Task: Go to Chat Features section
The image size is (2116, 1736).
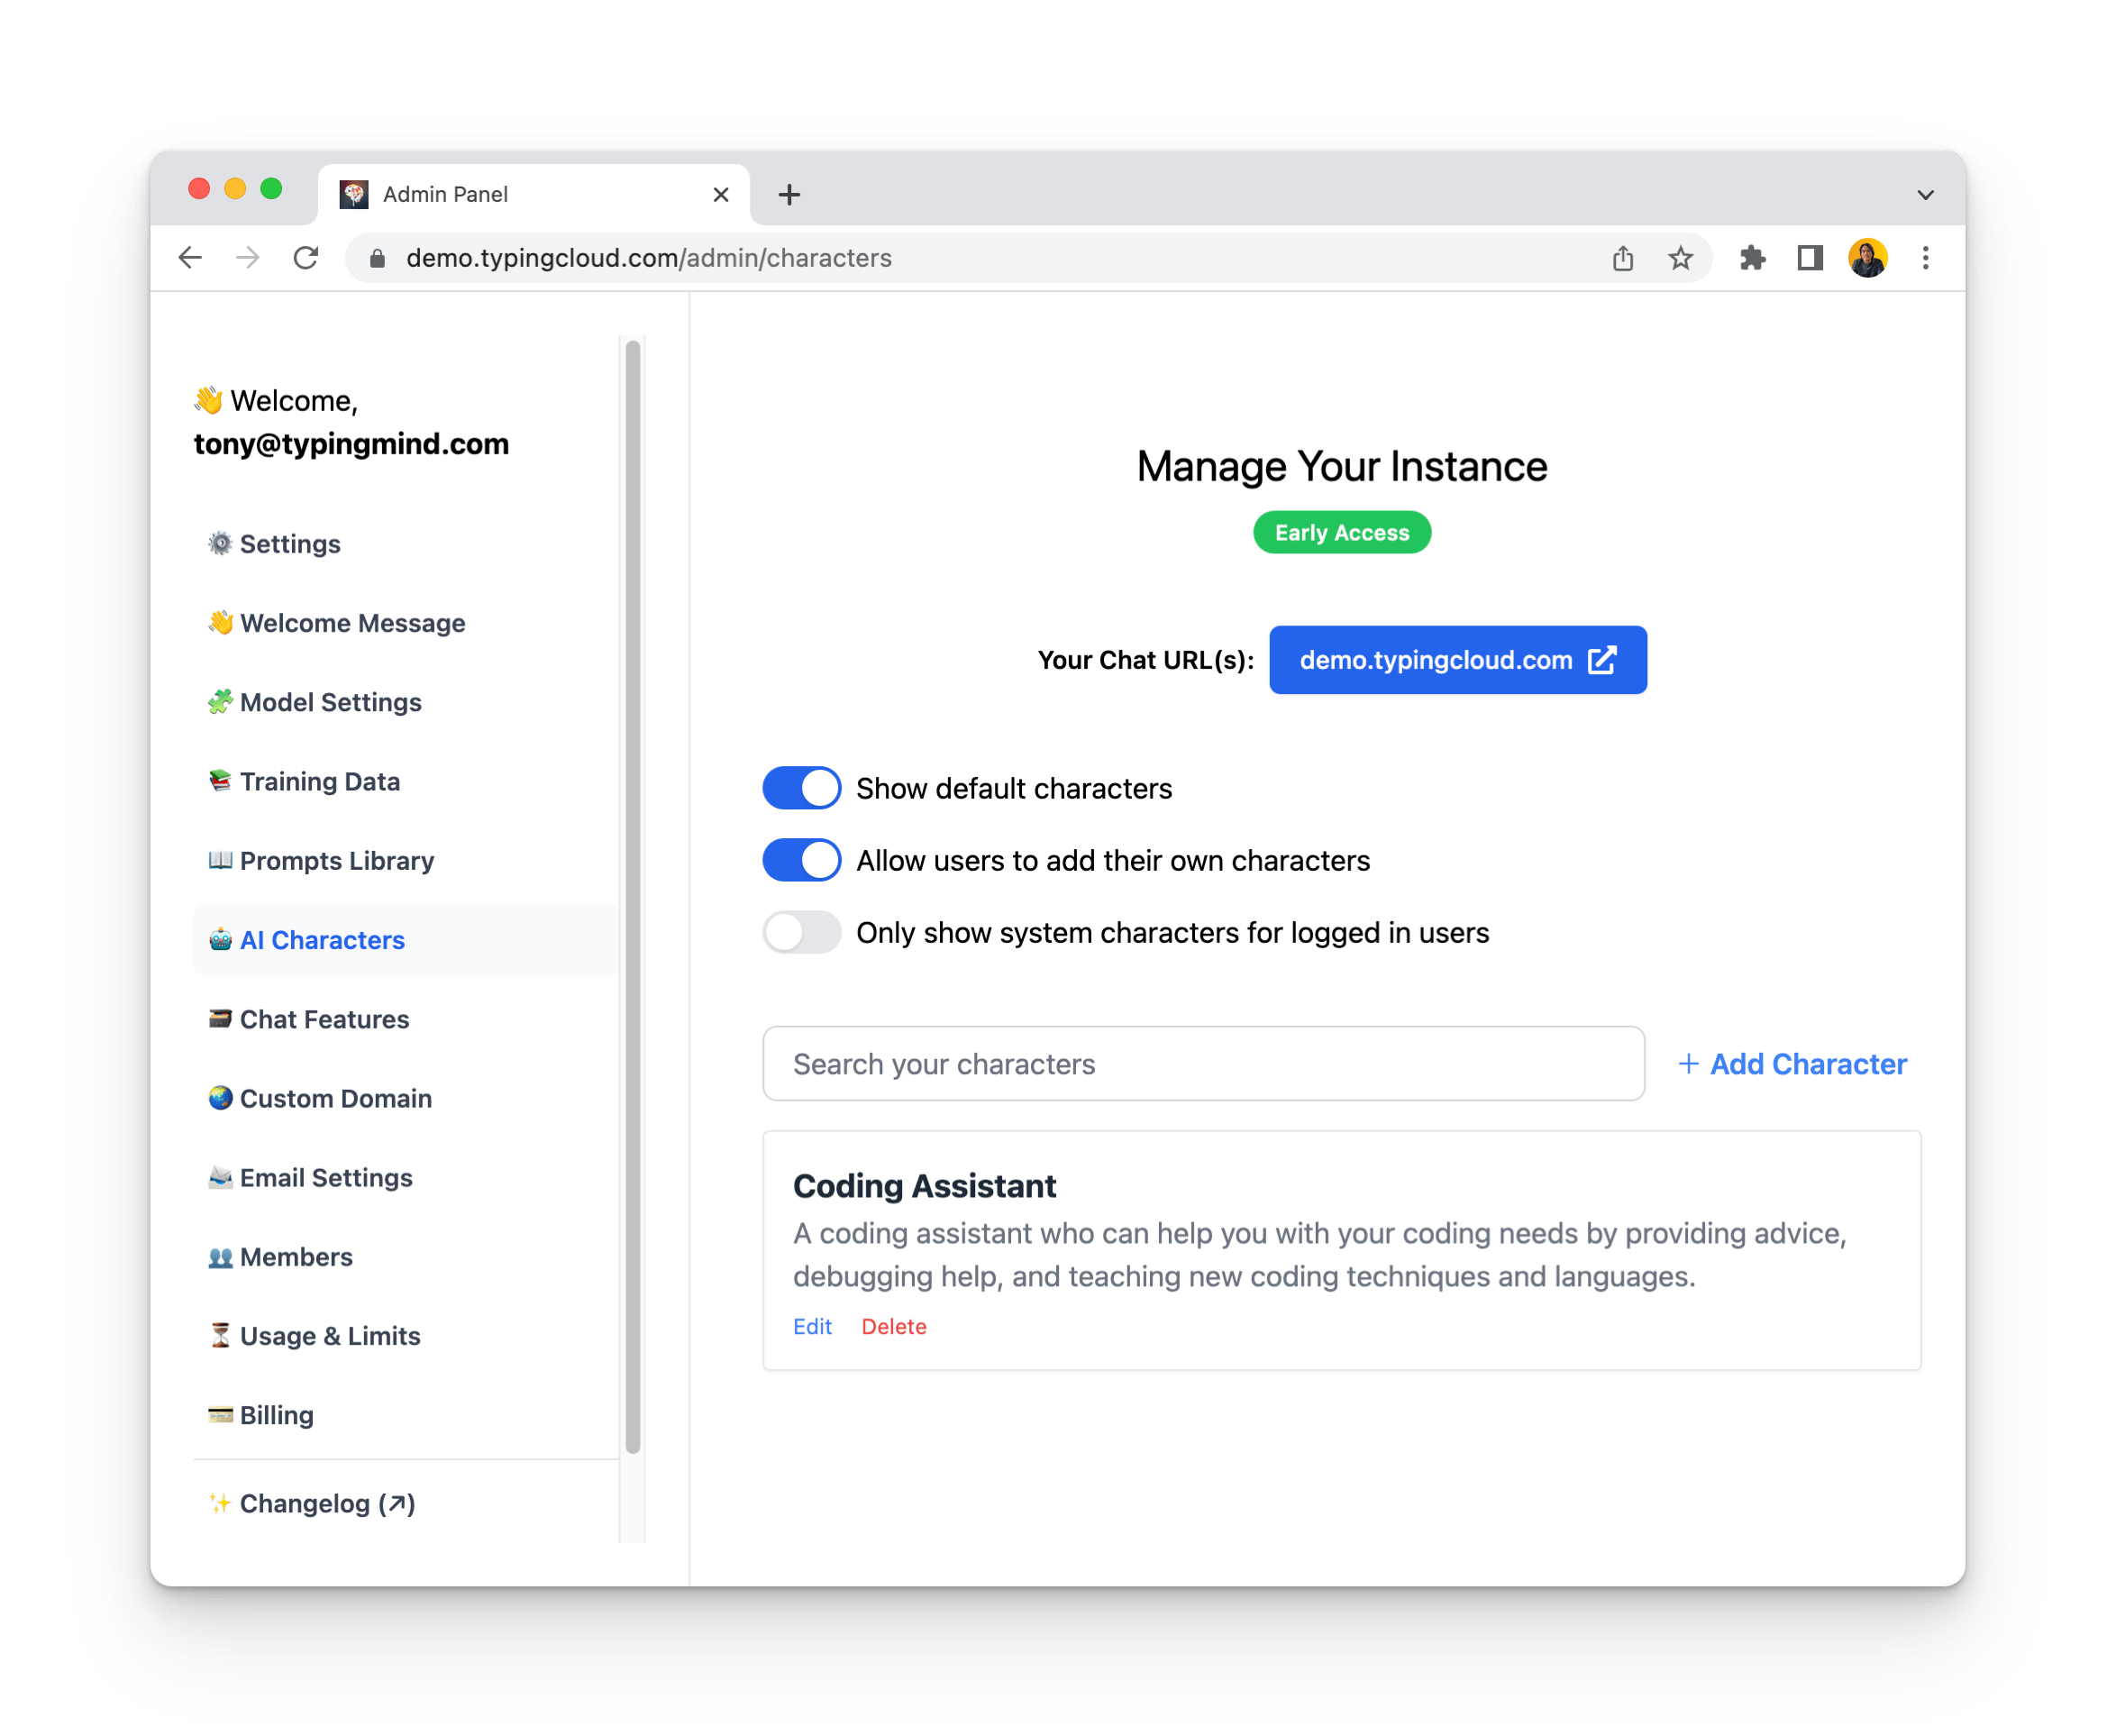Action: coord(324,1019)
